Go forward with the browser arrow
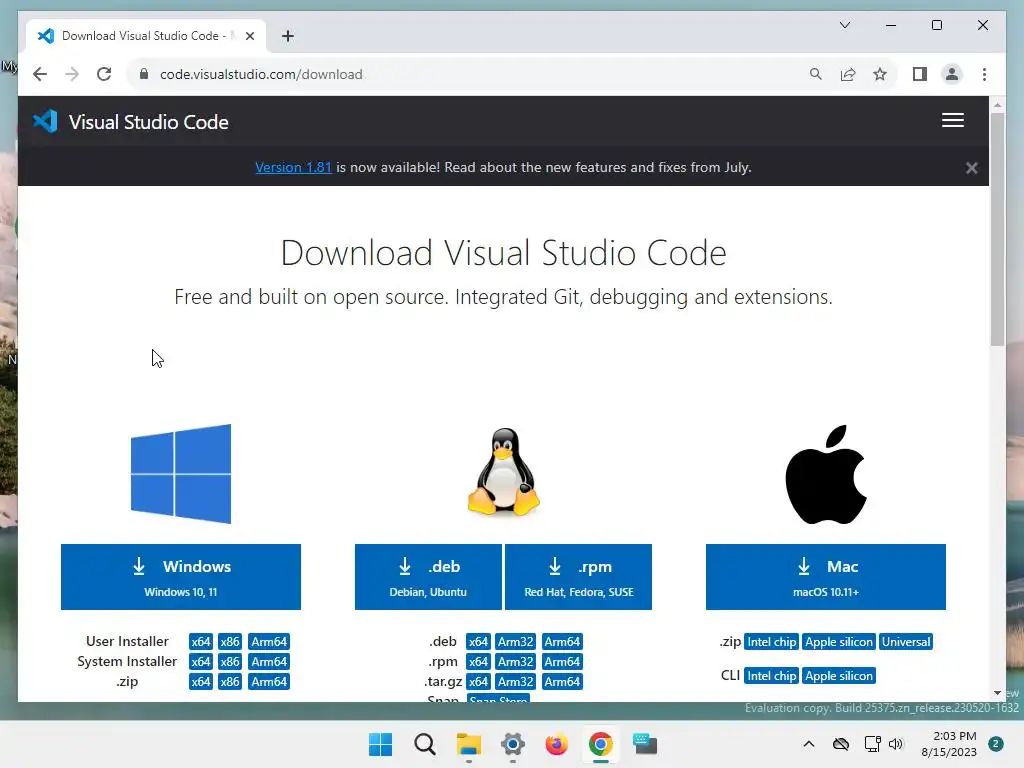1024x768 pixels. 72,74
